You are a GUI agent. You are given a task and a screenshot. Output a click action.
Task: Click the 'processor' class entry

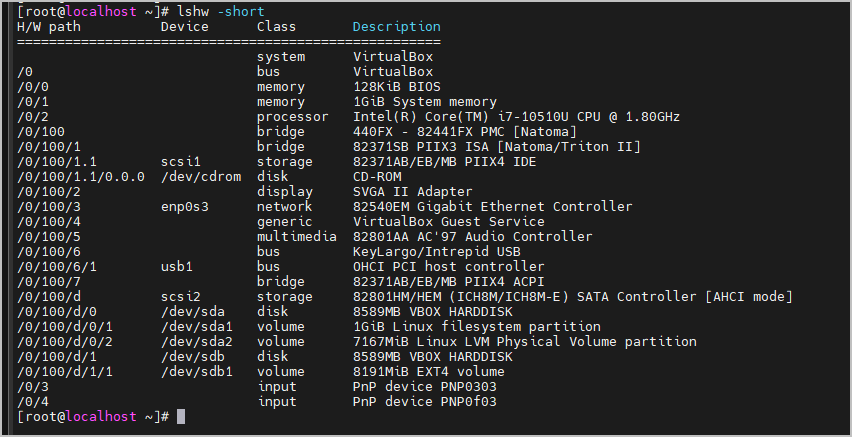(x=293, y=117)
